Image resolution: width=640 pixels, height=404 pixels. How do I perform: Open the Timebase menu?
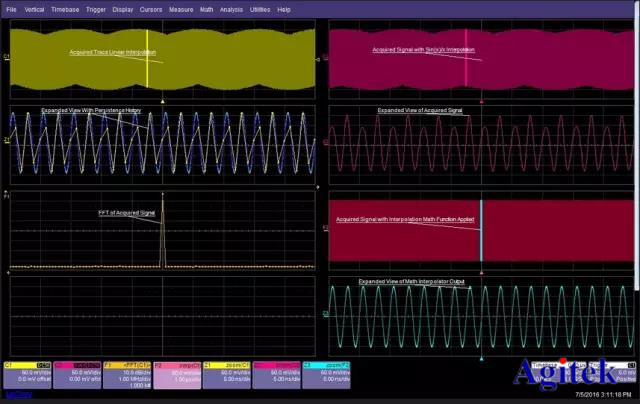point(63,9)
